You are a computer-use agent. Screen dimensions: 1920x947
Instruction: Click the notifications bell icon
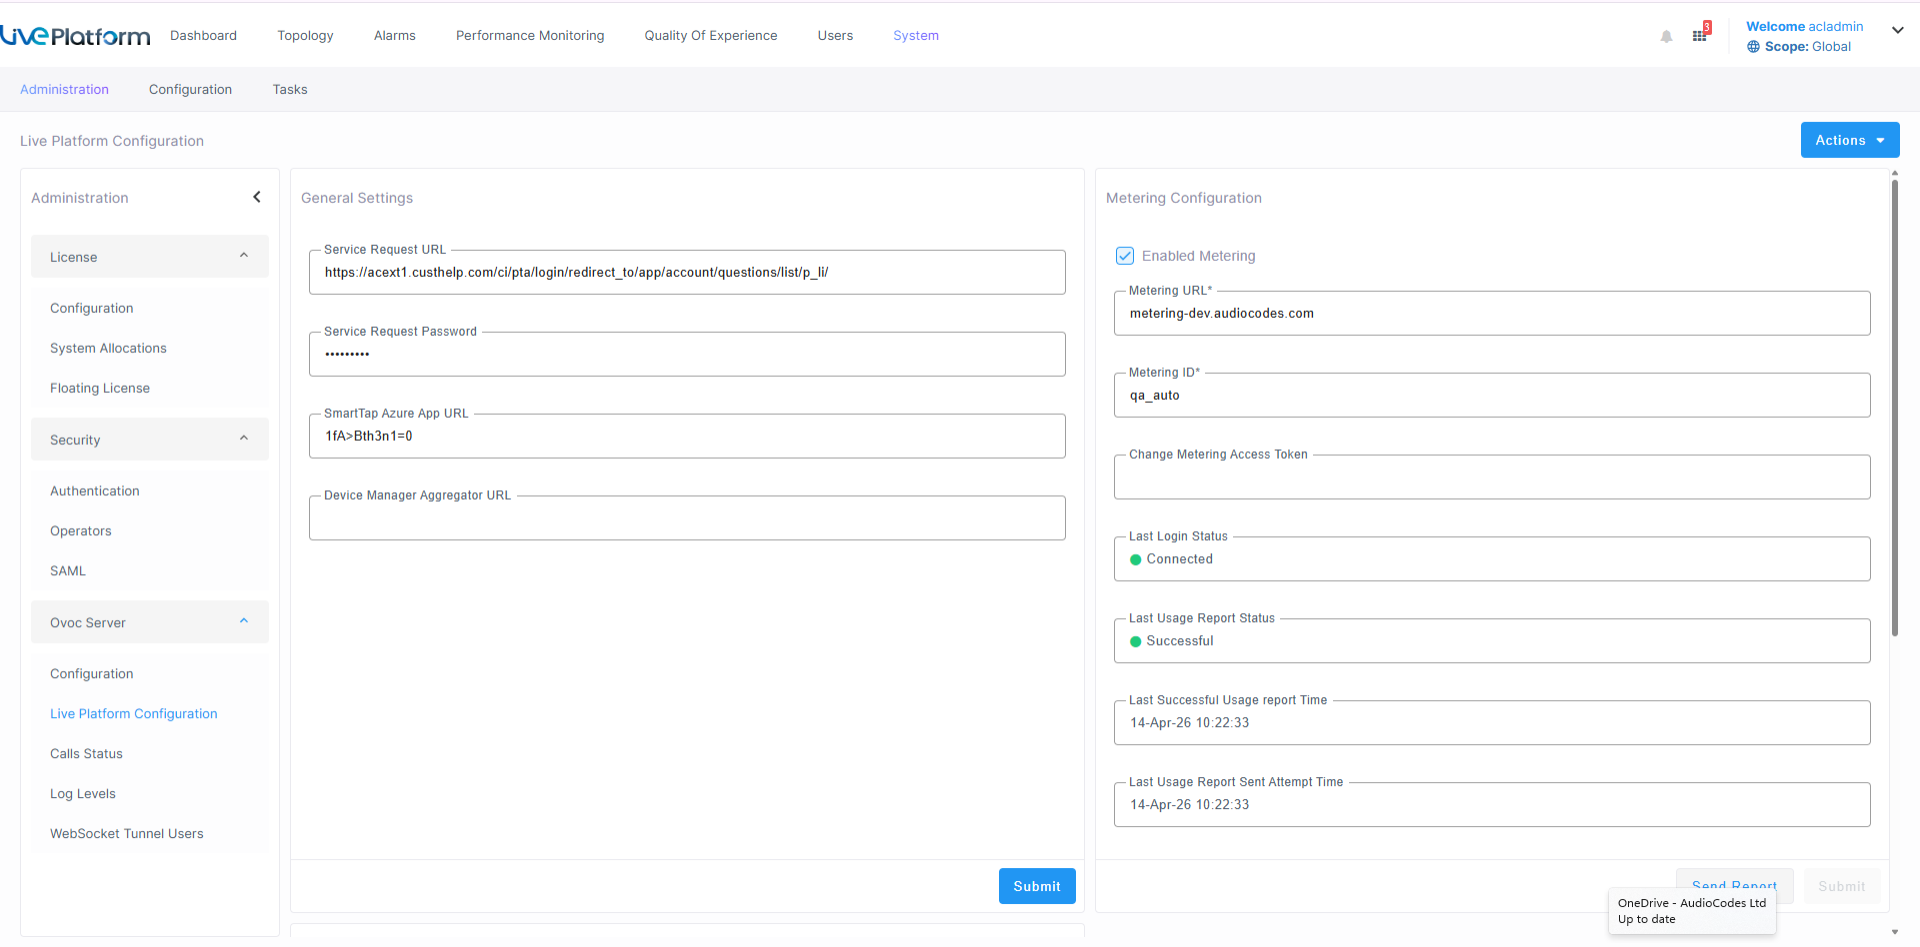coord(1666,37)
